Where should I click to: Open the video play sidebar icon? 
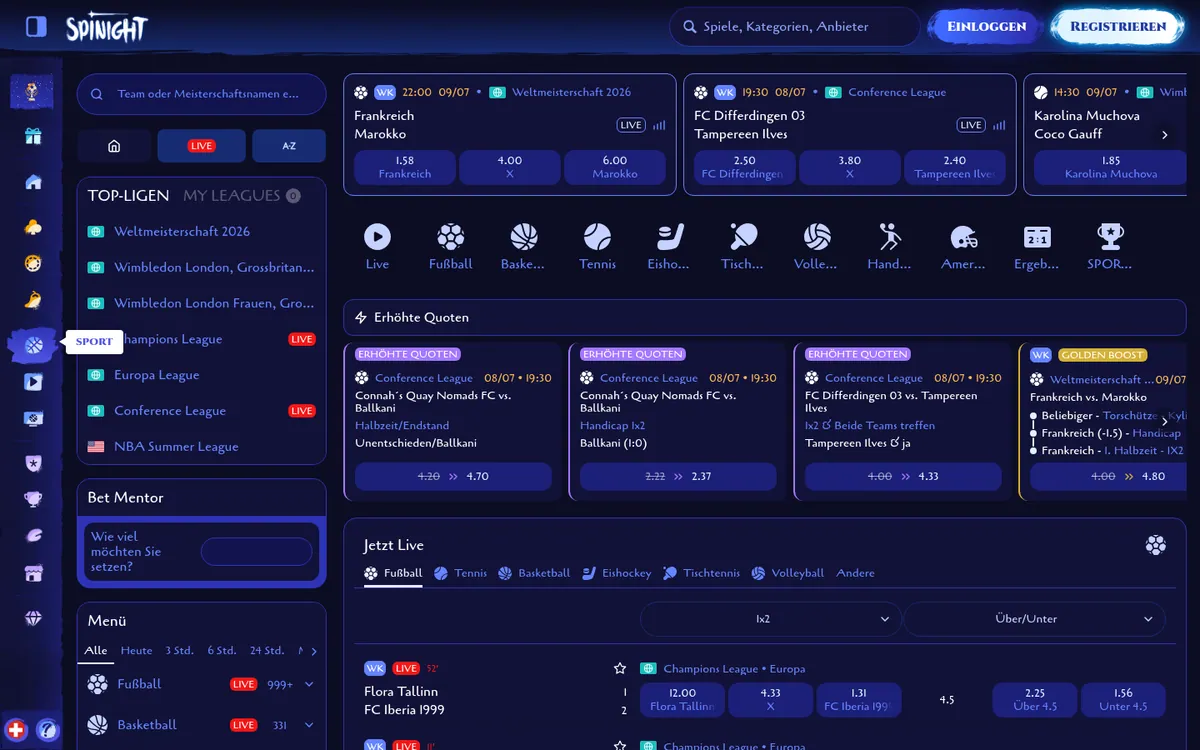point(33,382)
